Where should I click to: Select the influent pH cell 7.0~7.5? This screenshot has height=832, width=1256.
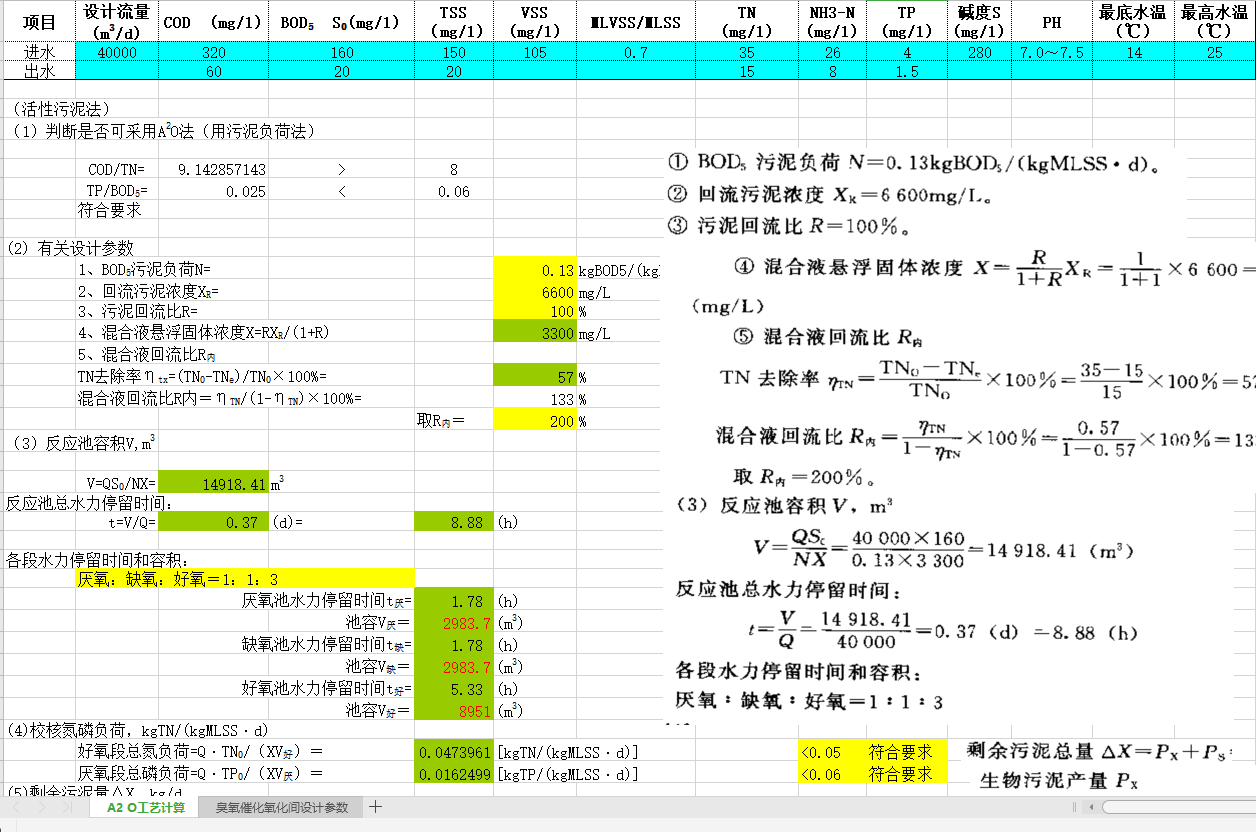click(x=1051, y=52)
